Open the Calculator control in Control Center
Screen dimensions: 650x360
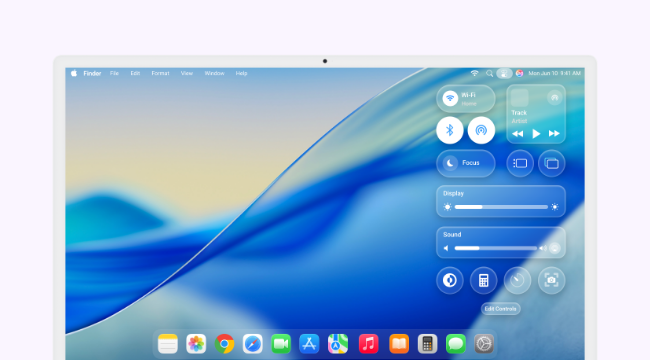coord(483,281)
